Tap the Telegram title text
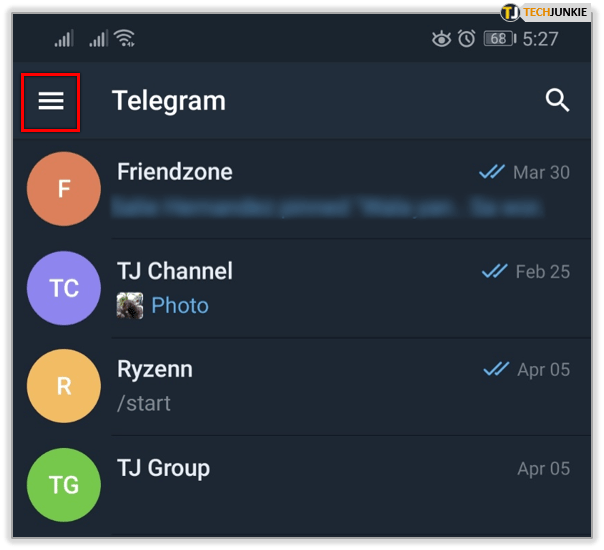This screenshot has height=550, width=604. click(169, 101)
